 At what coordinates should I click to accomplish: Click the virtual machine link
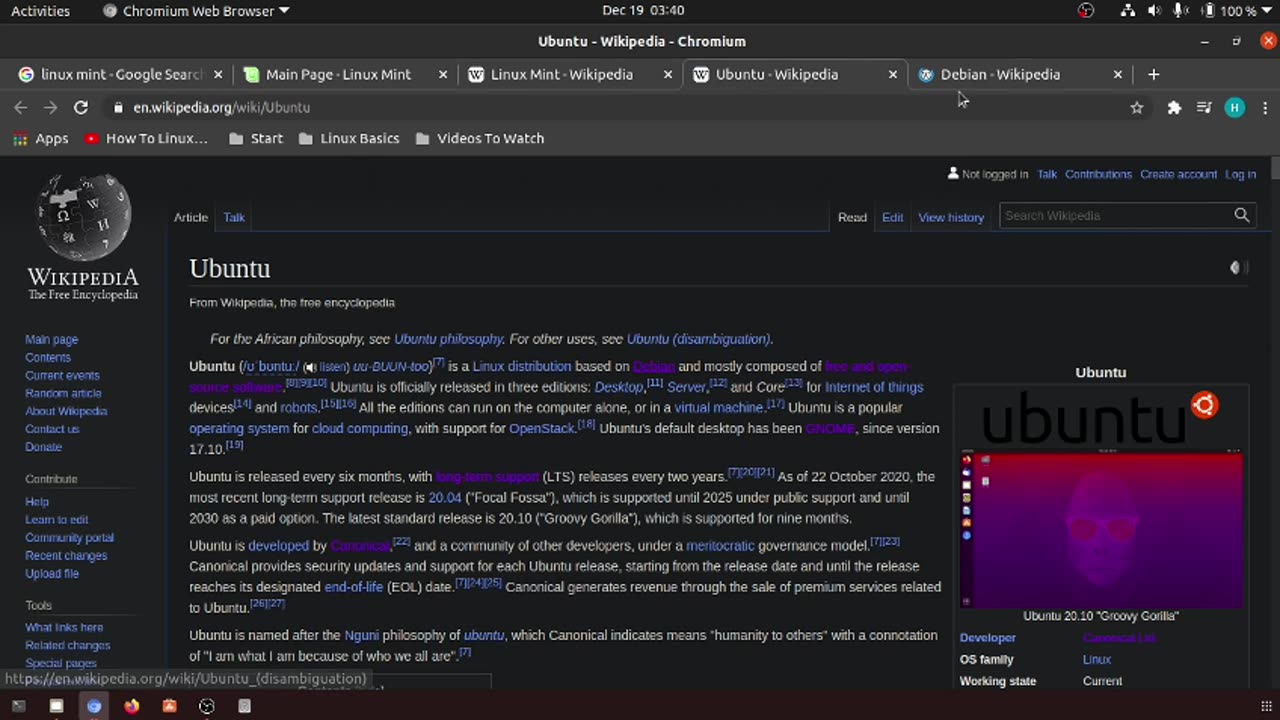(x=718, y=407)
